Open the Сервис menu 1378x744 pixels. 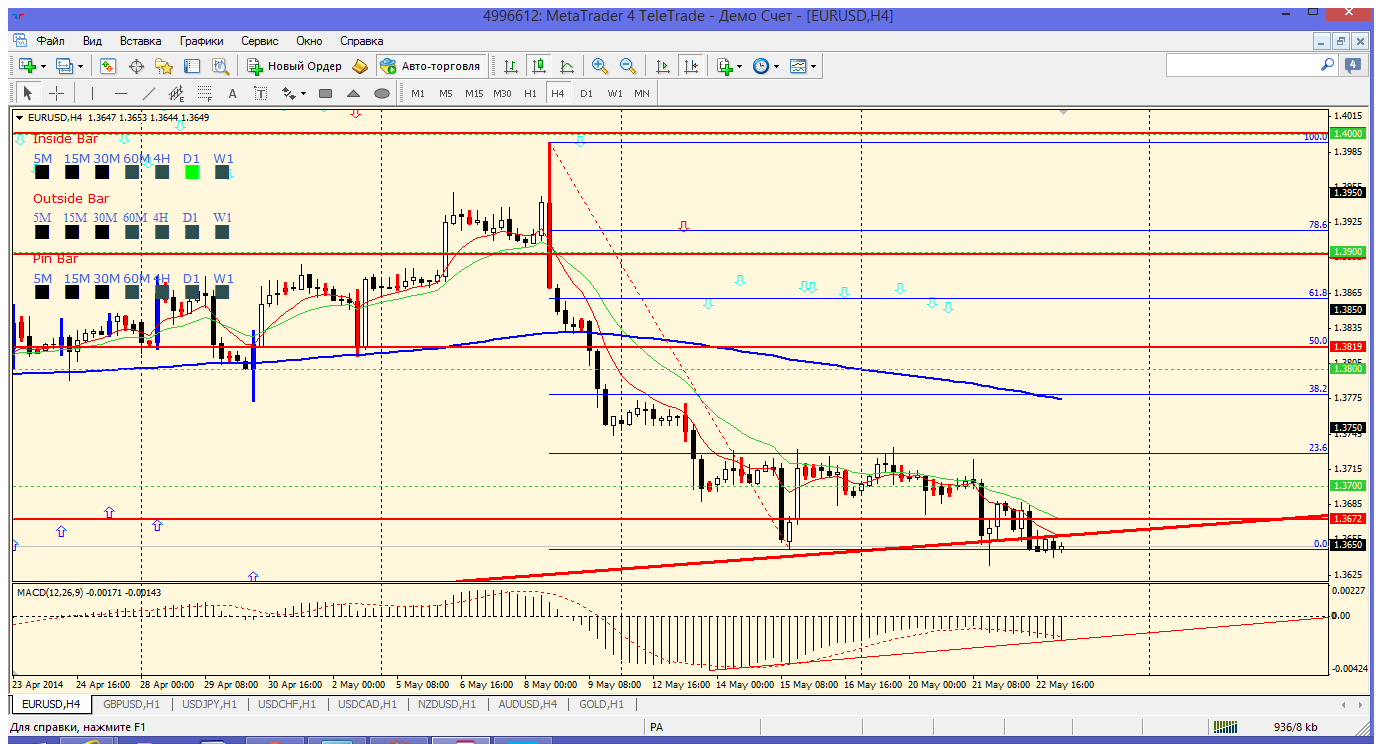(x=260, y=41)
